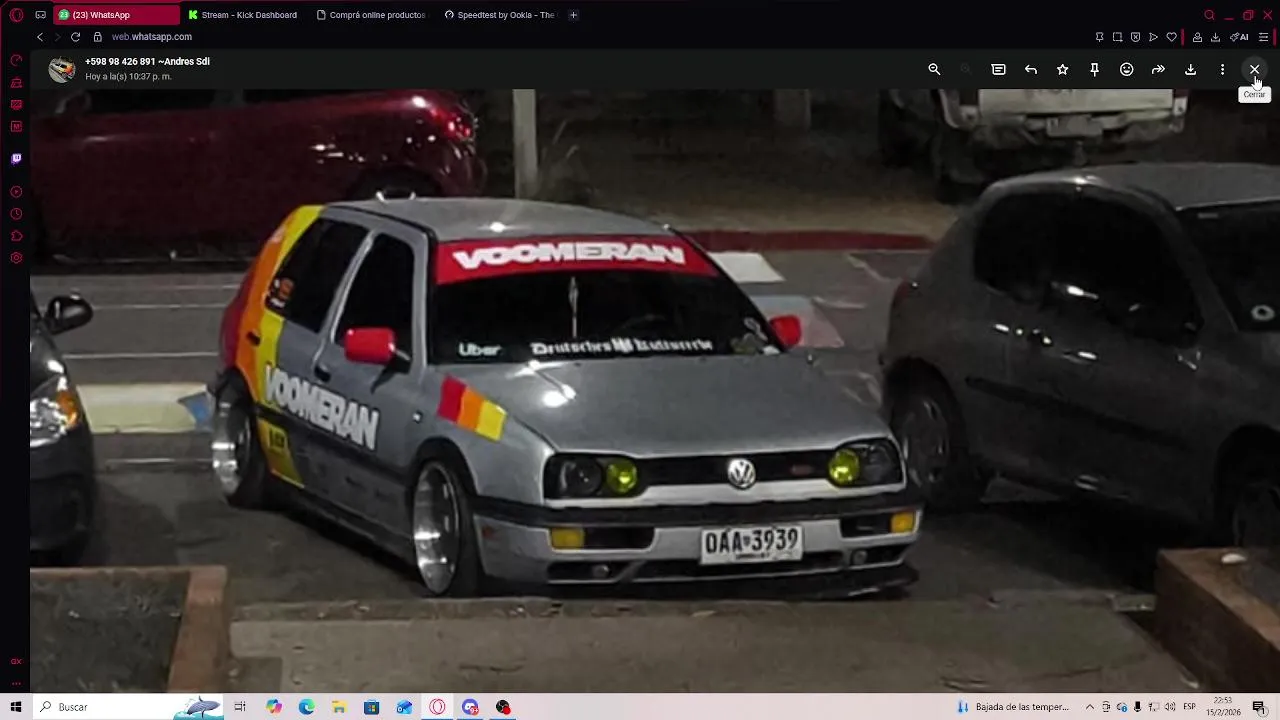
Task: Open the notification center icon
Action: 1259,707
